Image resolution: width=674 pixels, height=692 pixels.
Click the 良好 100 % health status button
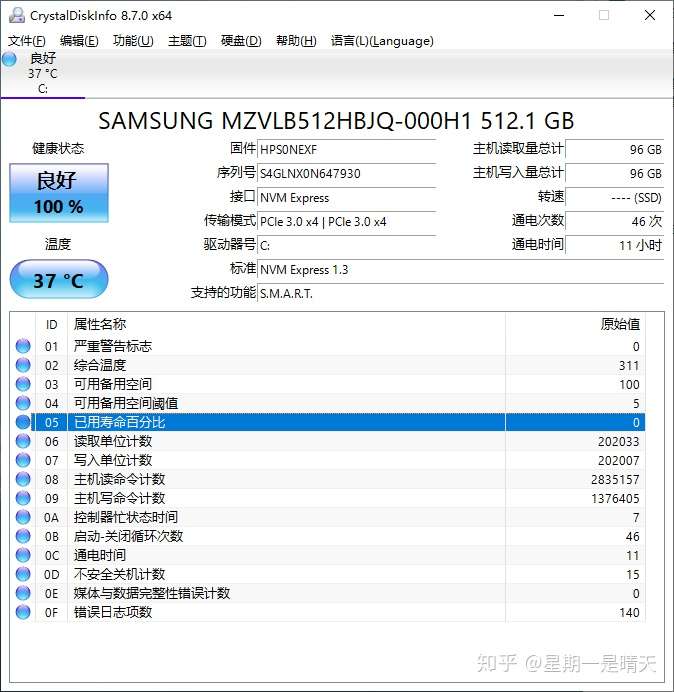coord(59,193)
